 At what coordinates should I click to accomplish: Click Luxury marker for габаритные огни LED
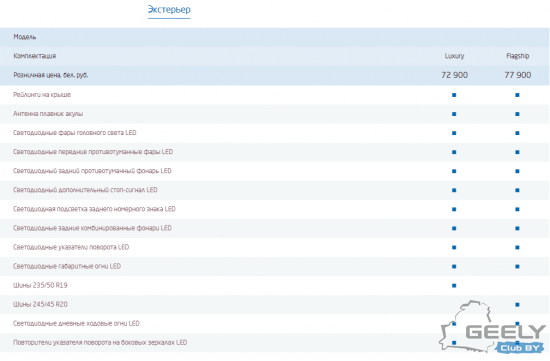coord(454,267)
